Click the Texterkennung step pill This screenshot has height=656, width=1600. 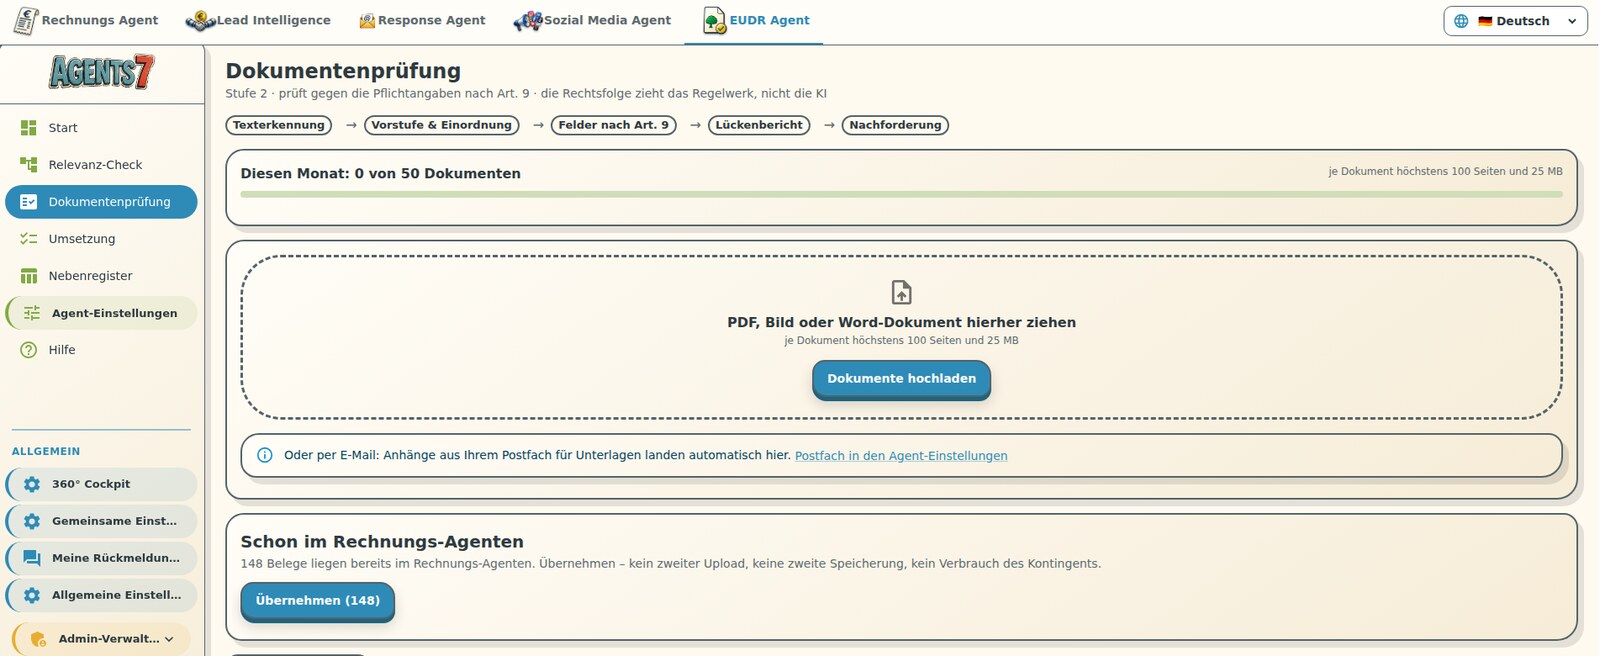(279, 125)
